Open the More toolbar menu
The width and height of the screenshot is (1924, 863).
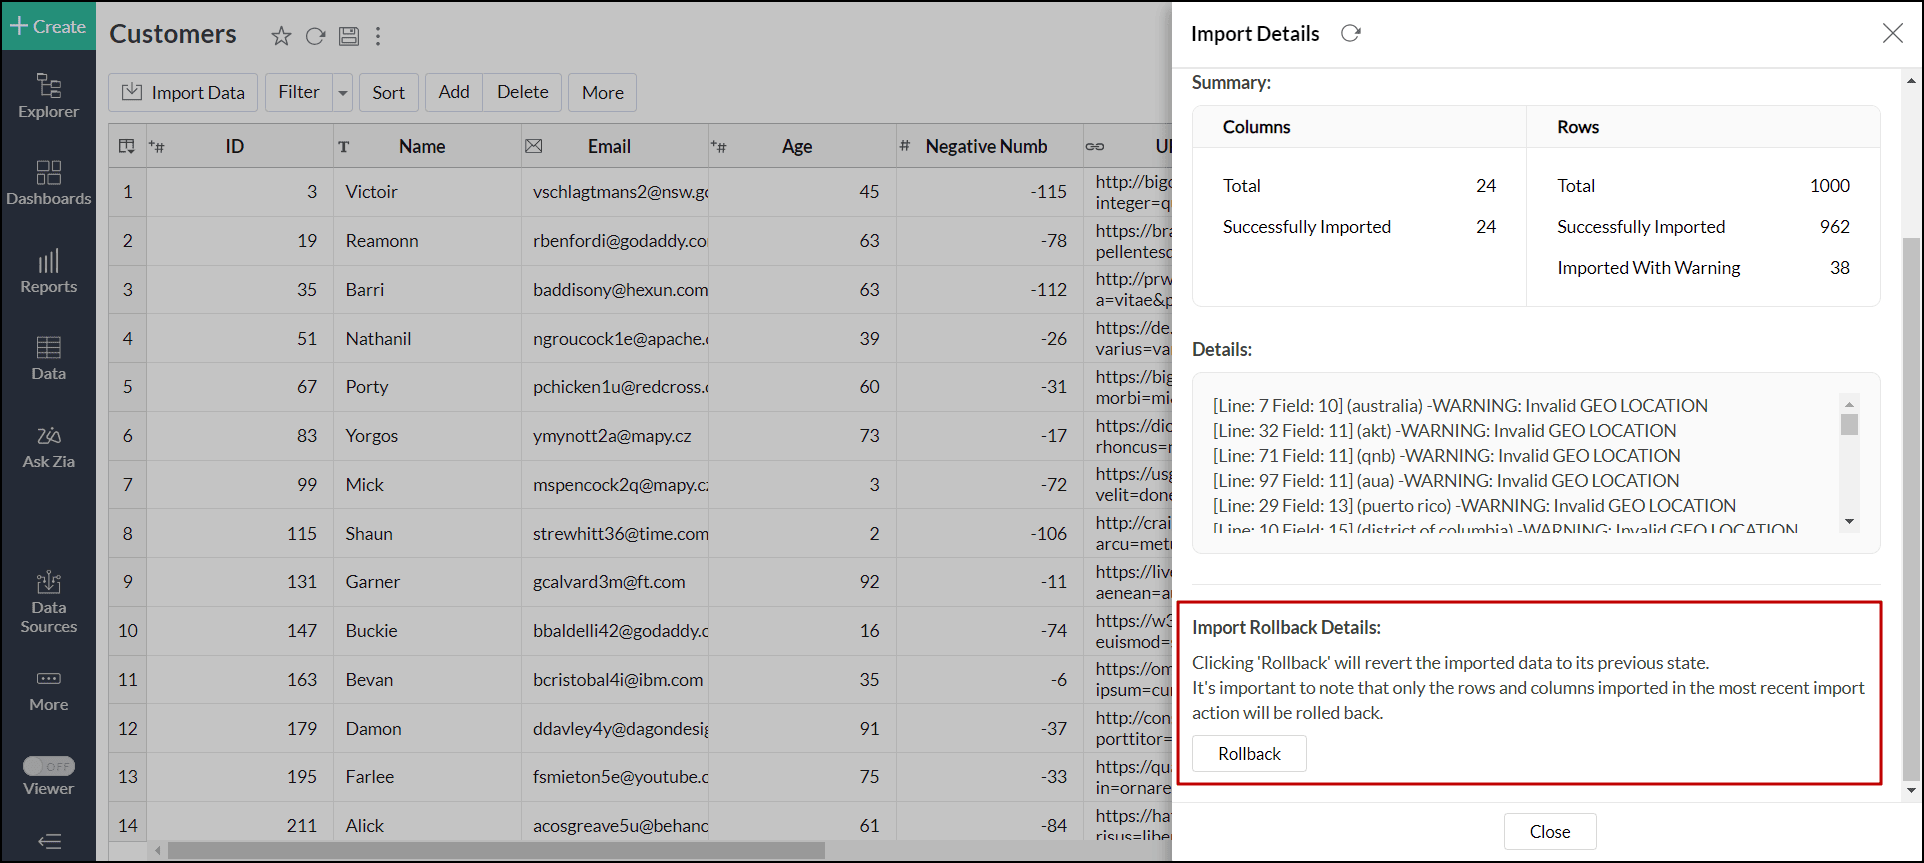[x=602, y=93]
